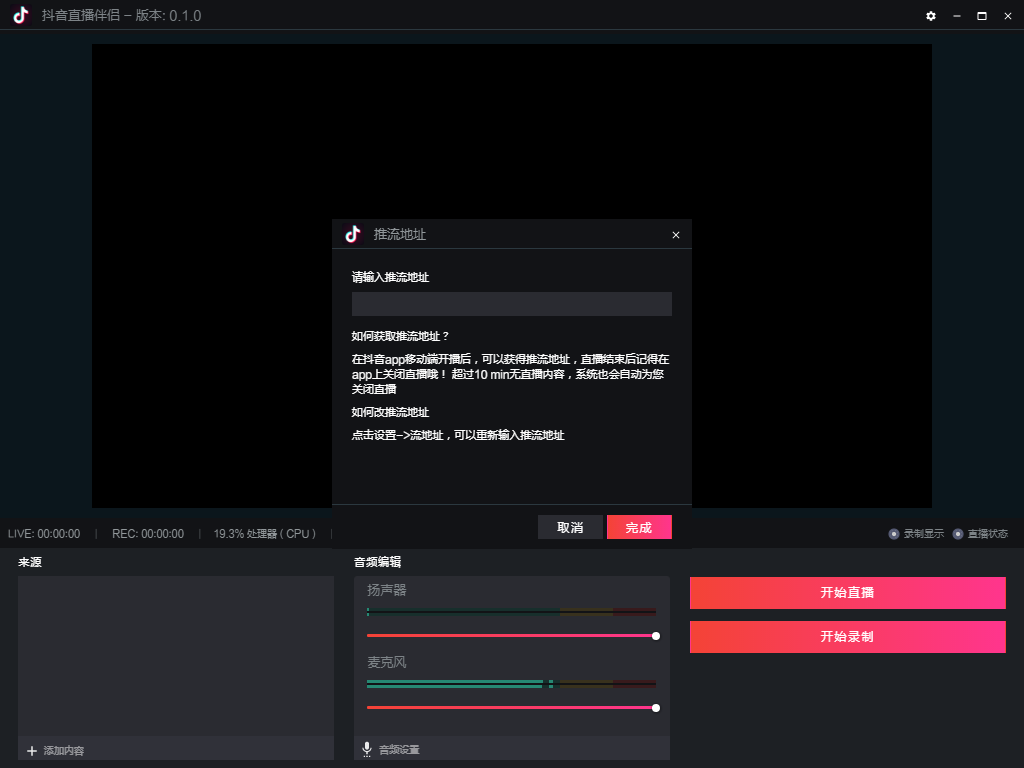Open the settings gear icon
Screen dimensions: 1024x768
pyautogui.click(x=930, y=16)
